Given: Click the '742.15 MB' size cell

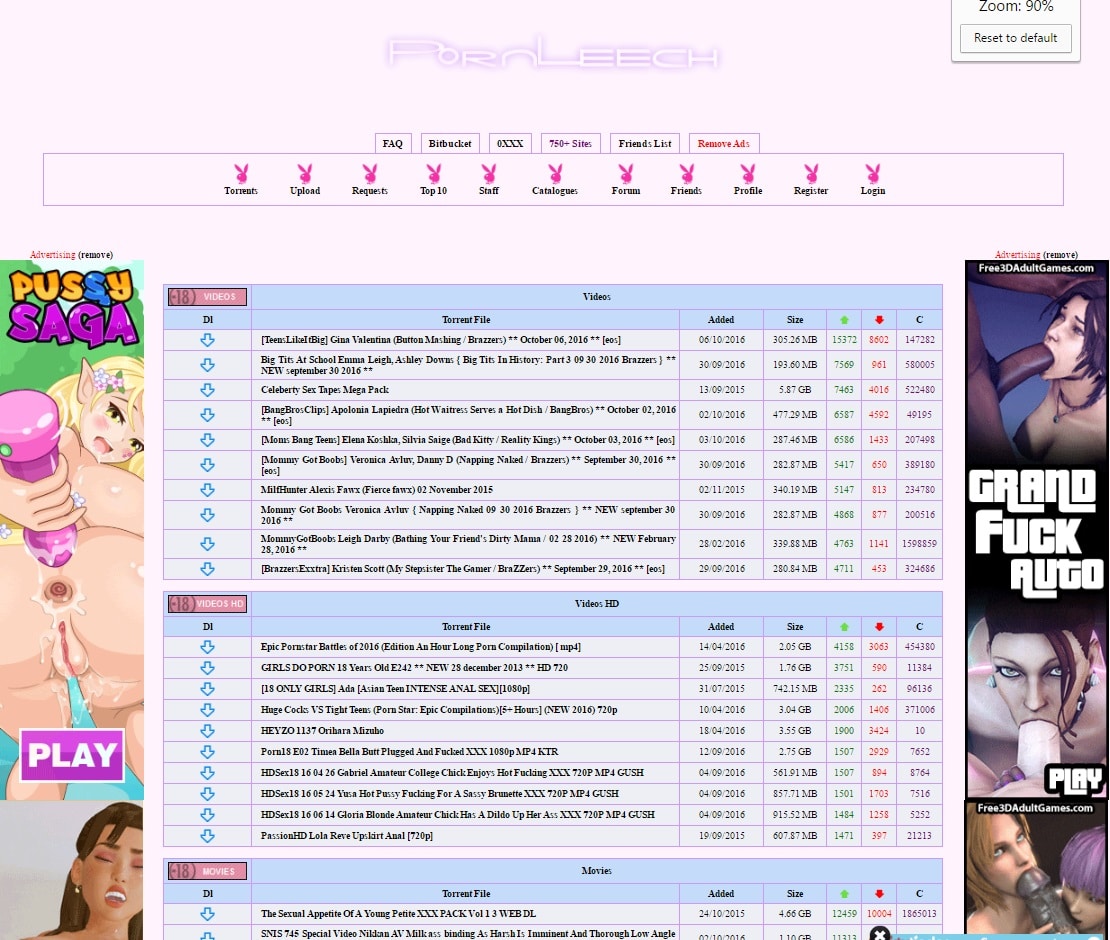Looking at the screenshot, I should [795, 689].
